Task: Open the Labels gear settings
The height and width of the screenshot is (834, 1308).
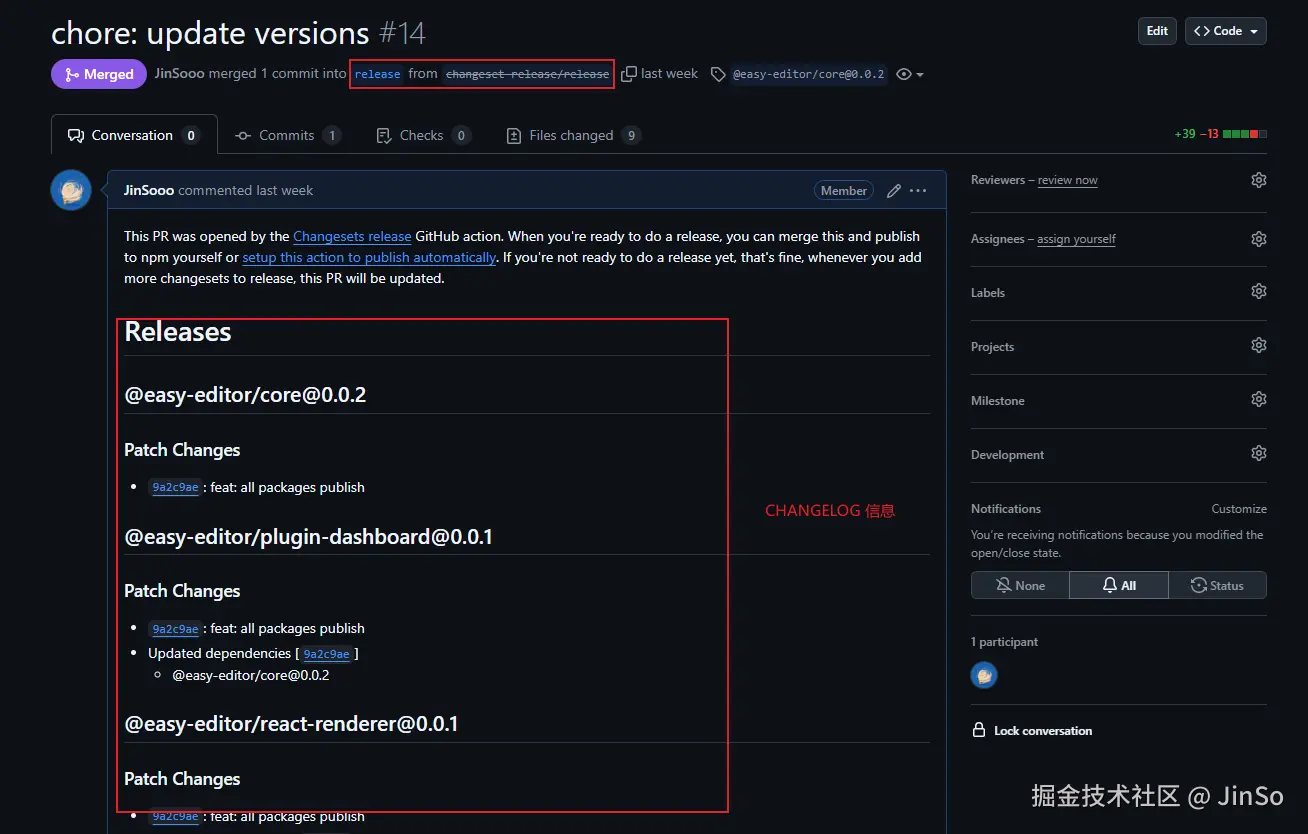Action: [x=1258, y=291]
